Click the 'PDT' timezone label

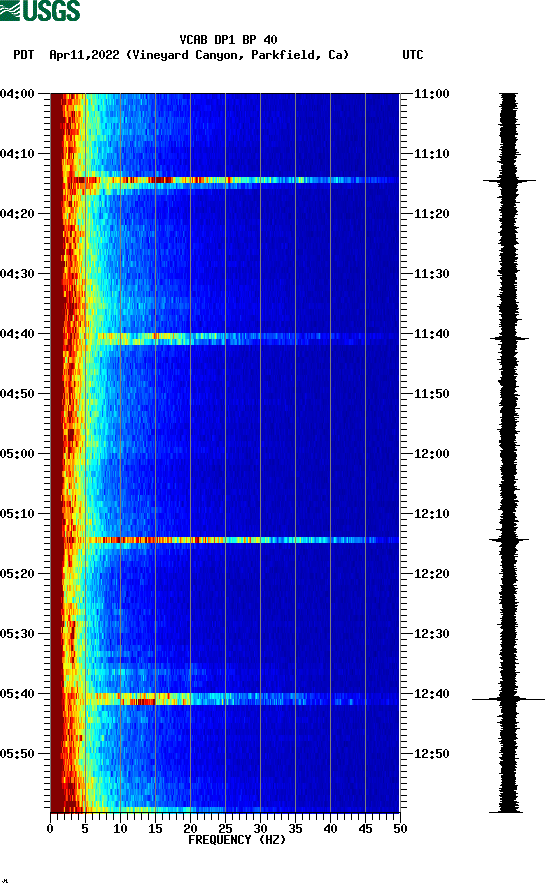23,55
